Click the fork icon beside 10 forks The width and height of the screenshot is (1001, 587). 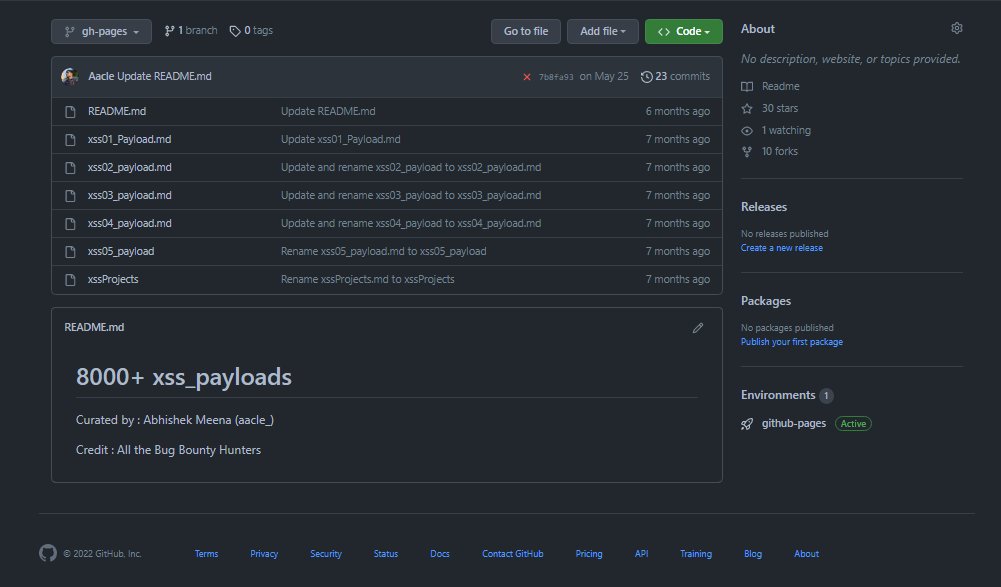(747, 152)
